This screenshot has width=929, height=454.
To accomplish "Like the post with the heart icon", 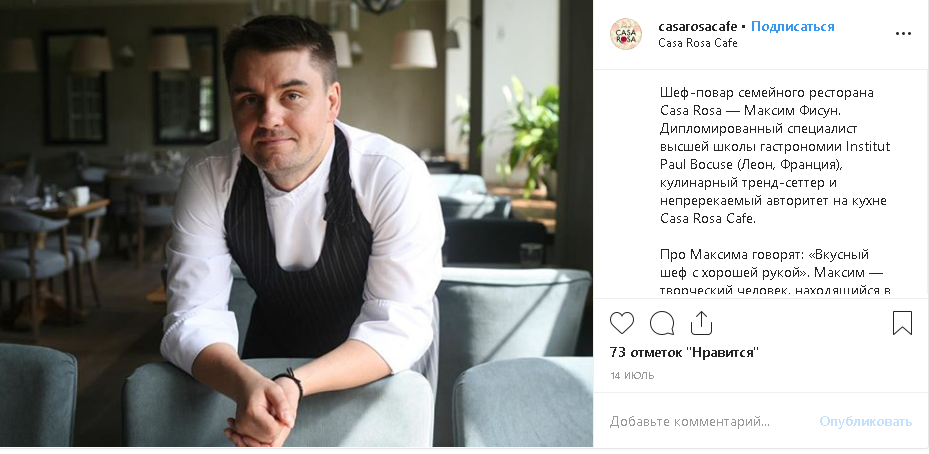I will (x=622, y=323).
